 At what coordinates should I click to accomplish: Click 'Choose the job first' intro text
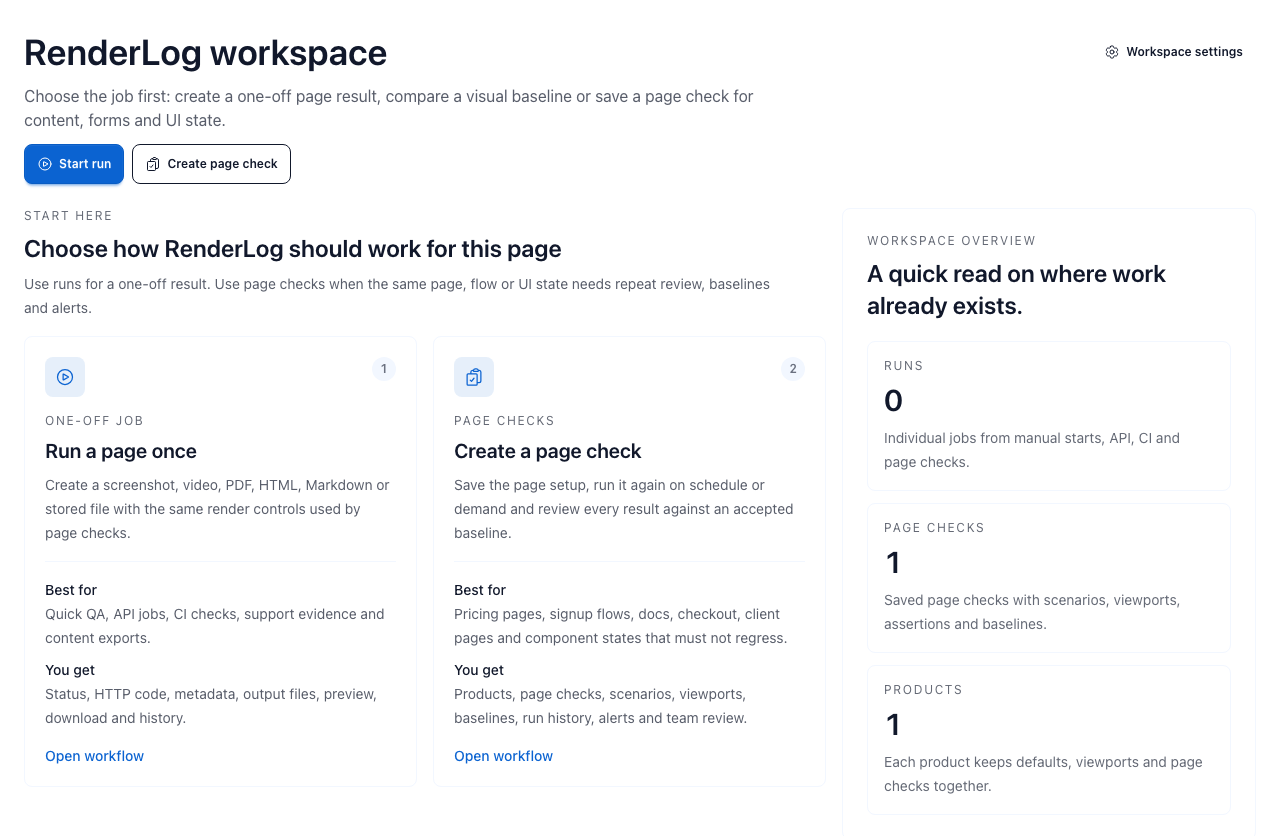tap(389, 109)
